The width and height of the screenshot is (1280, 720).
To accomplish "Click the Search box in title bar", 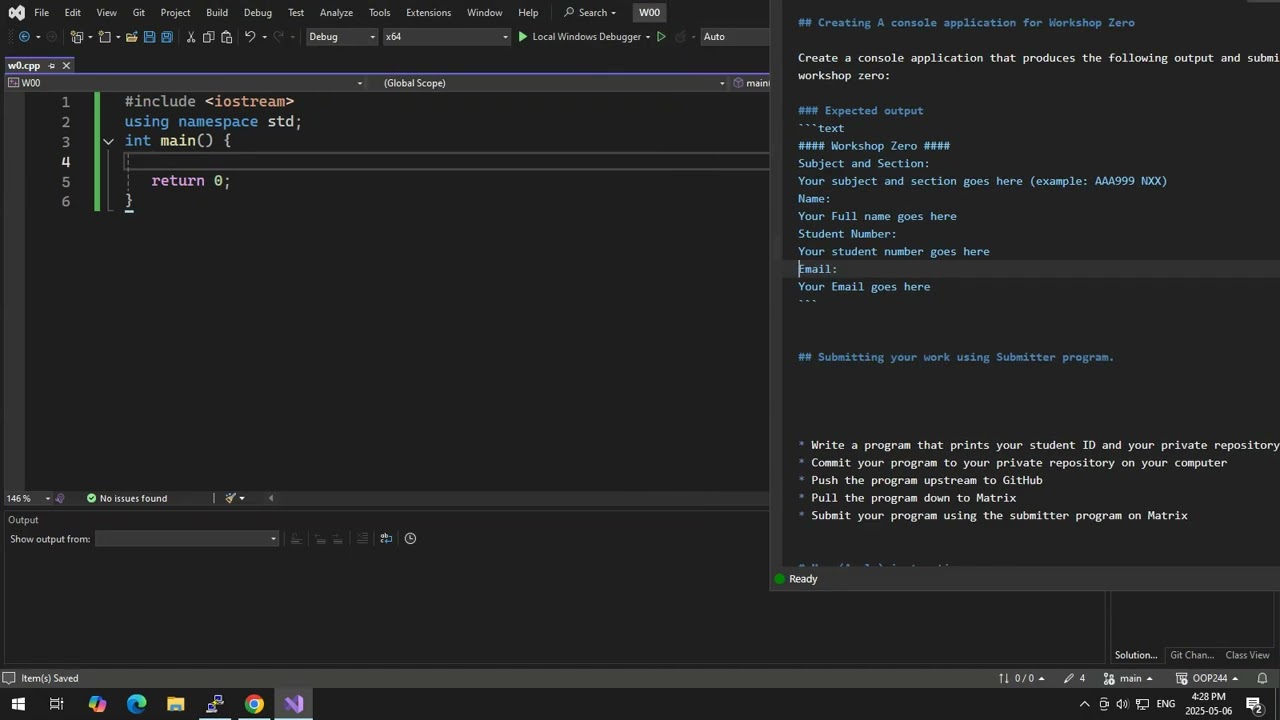I will pos(591,13).
